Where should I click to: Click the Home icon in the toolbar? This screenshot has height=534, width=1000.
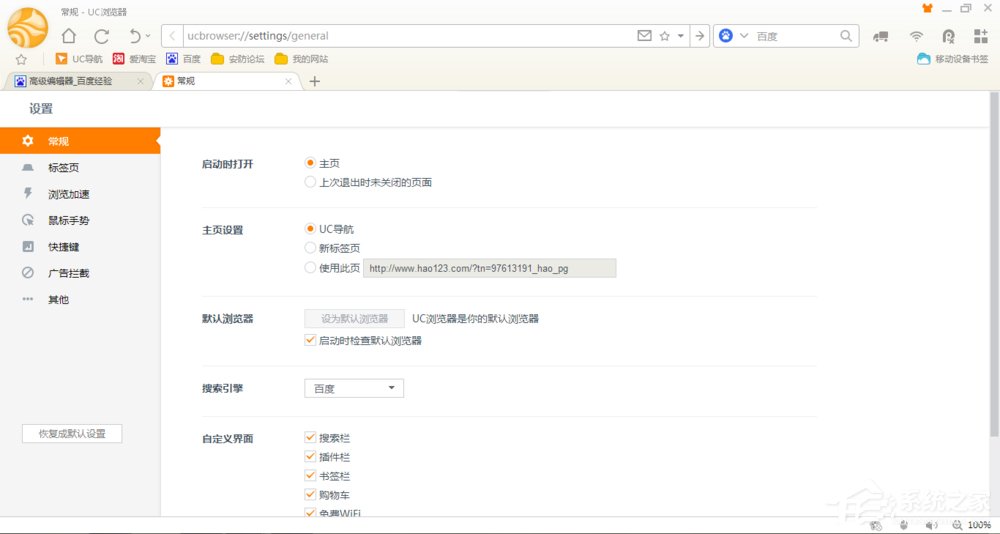[69, 36]
